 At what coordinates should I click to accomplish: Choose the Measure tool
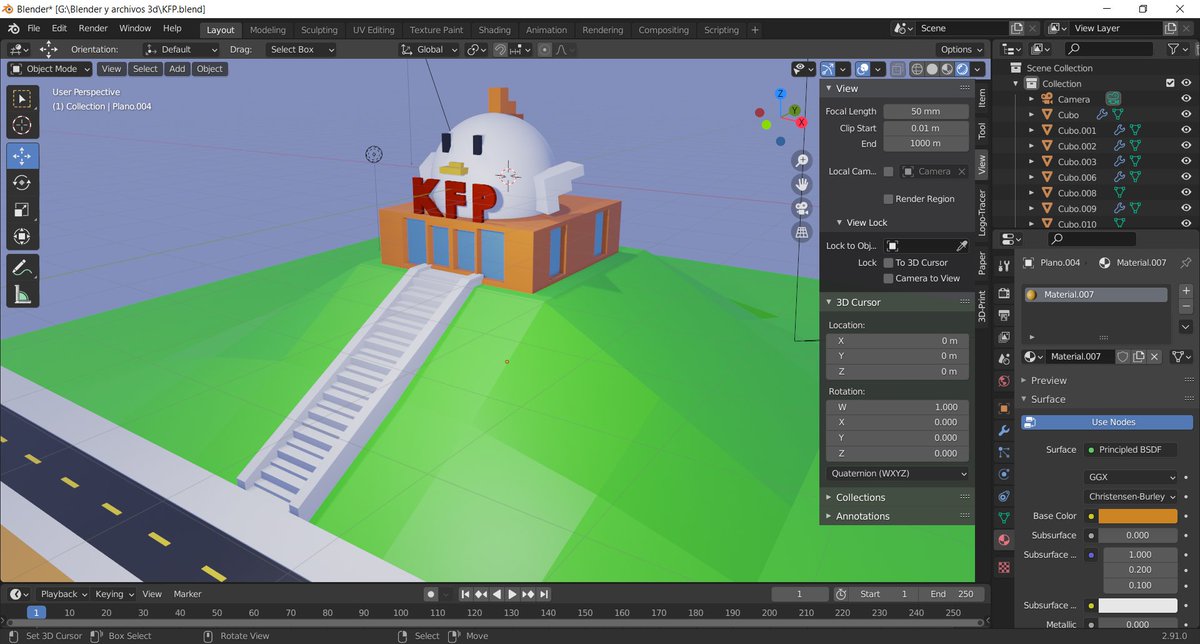[x=23, y=294]
